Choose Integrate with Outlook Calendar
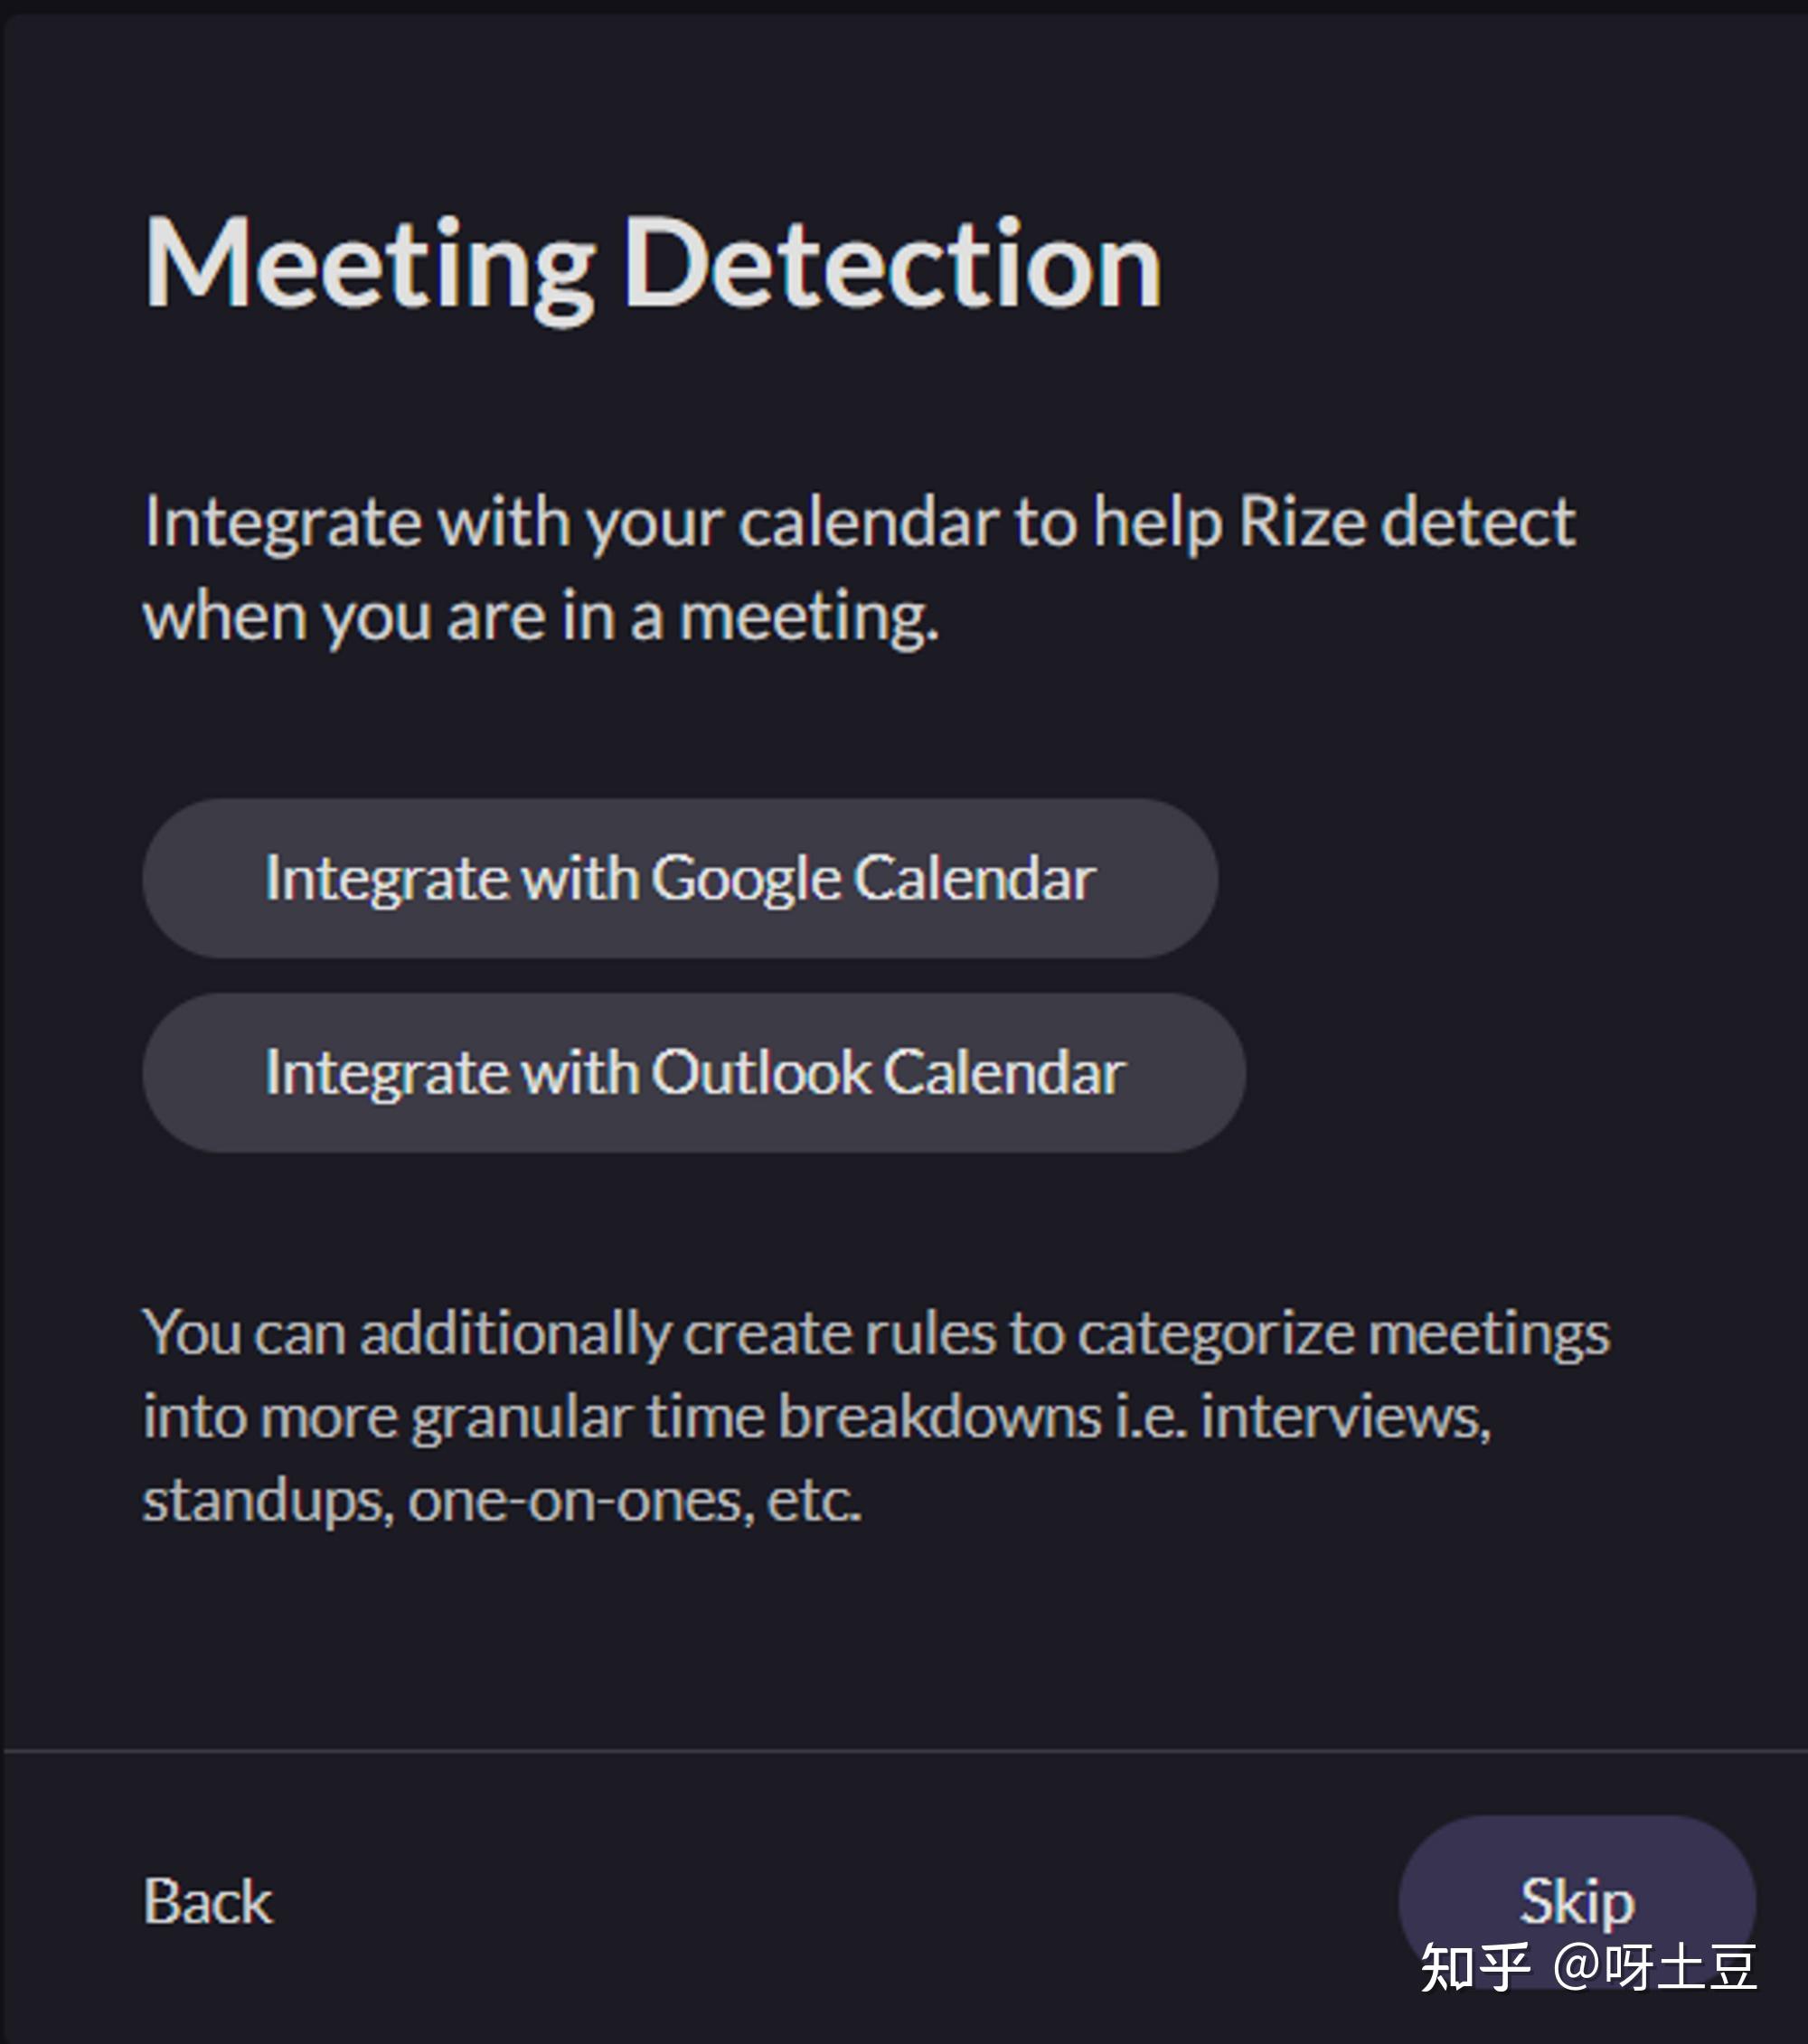This screenshot has height=2044, width=1808. tap(694, 1073)
